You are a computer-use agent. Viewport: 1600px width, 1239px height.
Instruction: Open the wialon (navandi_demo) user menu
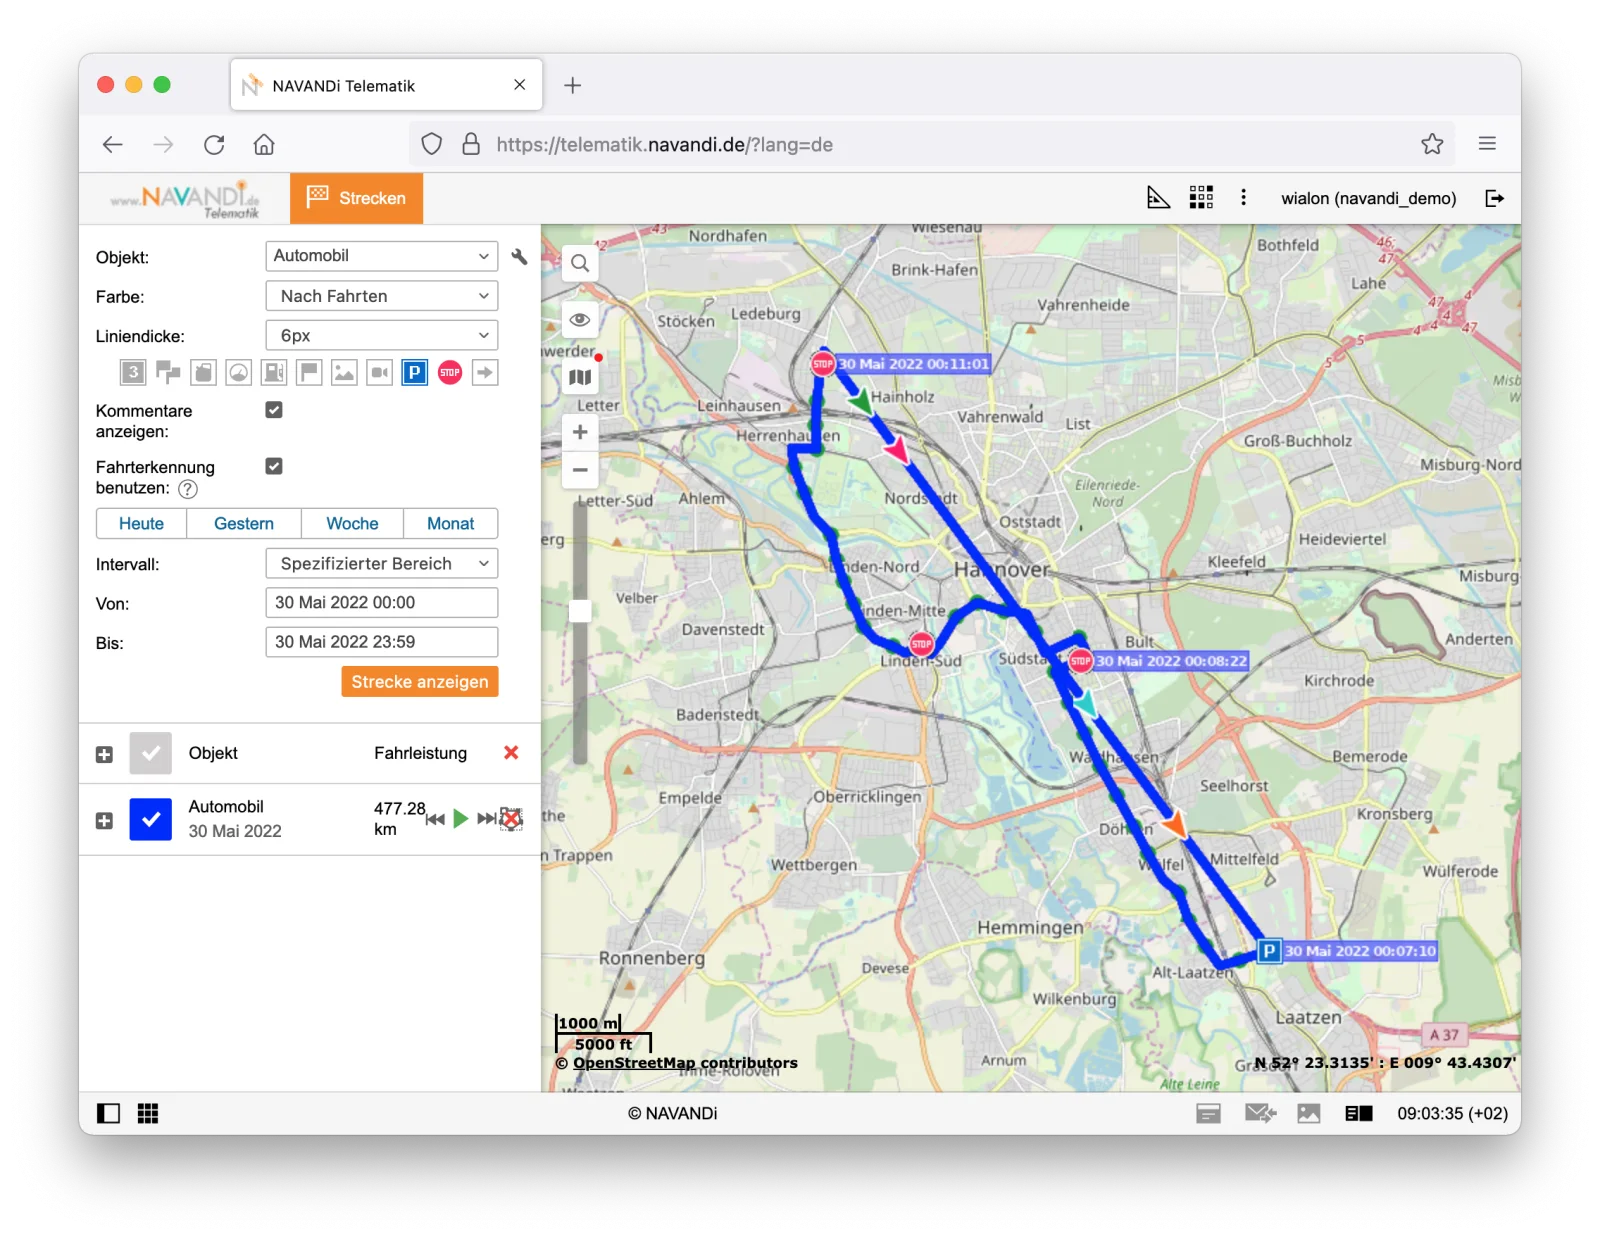point(1368,198)
